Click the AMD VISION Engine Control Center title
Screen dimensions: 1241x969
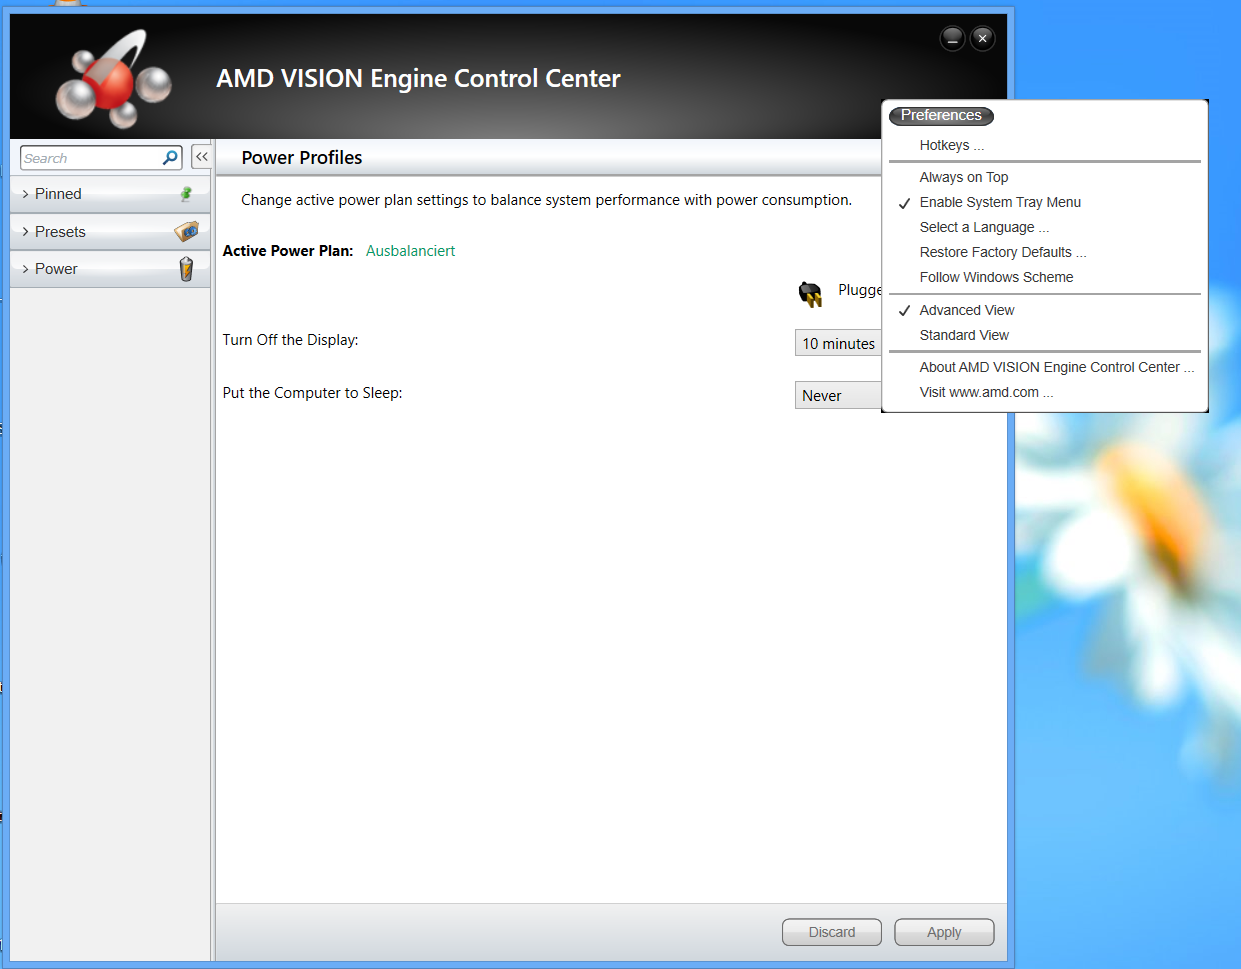coord(418,79)
